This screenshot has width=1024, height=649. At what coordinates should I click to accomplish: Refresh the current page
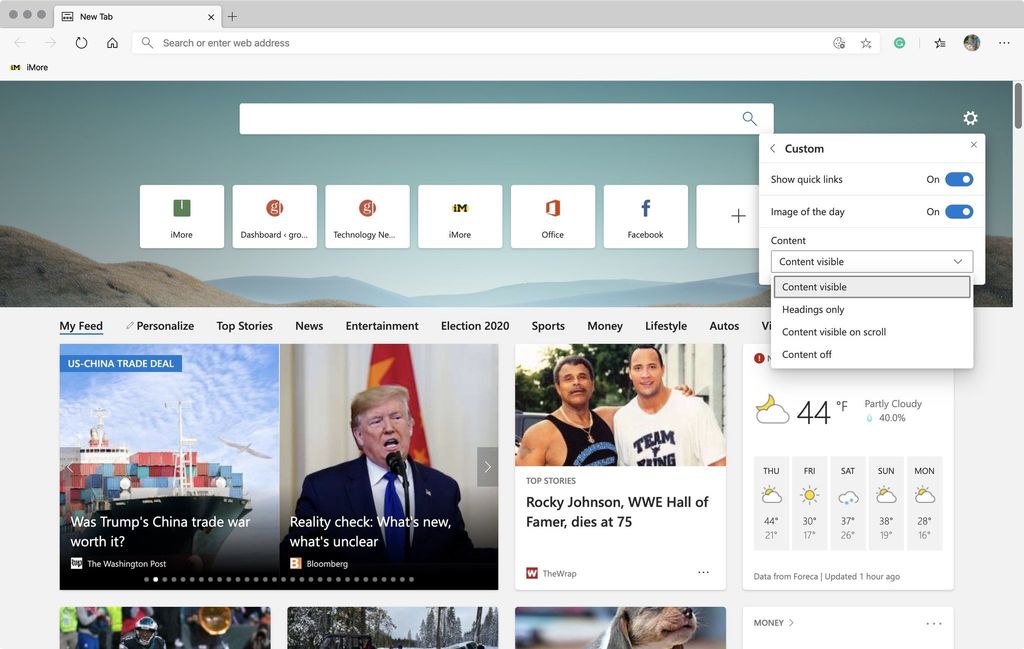click(x=81, y=43)
